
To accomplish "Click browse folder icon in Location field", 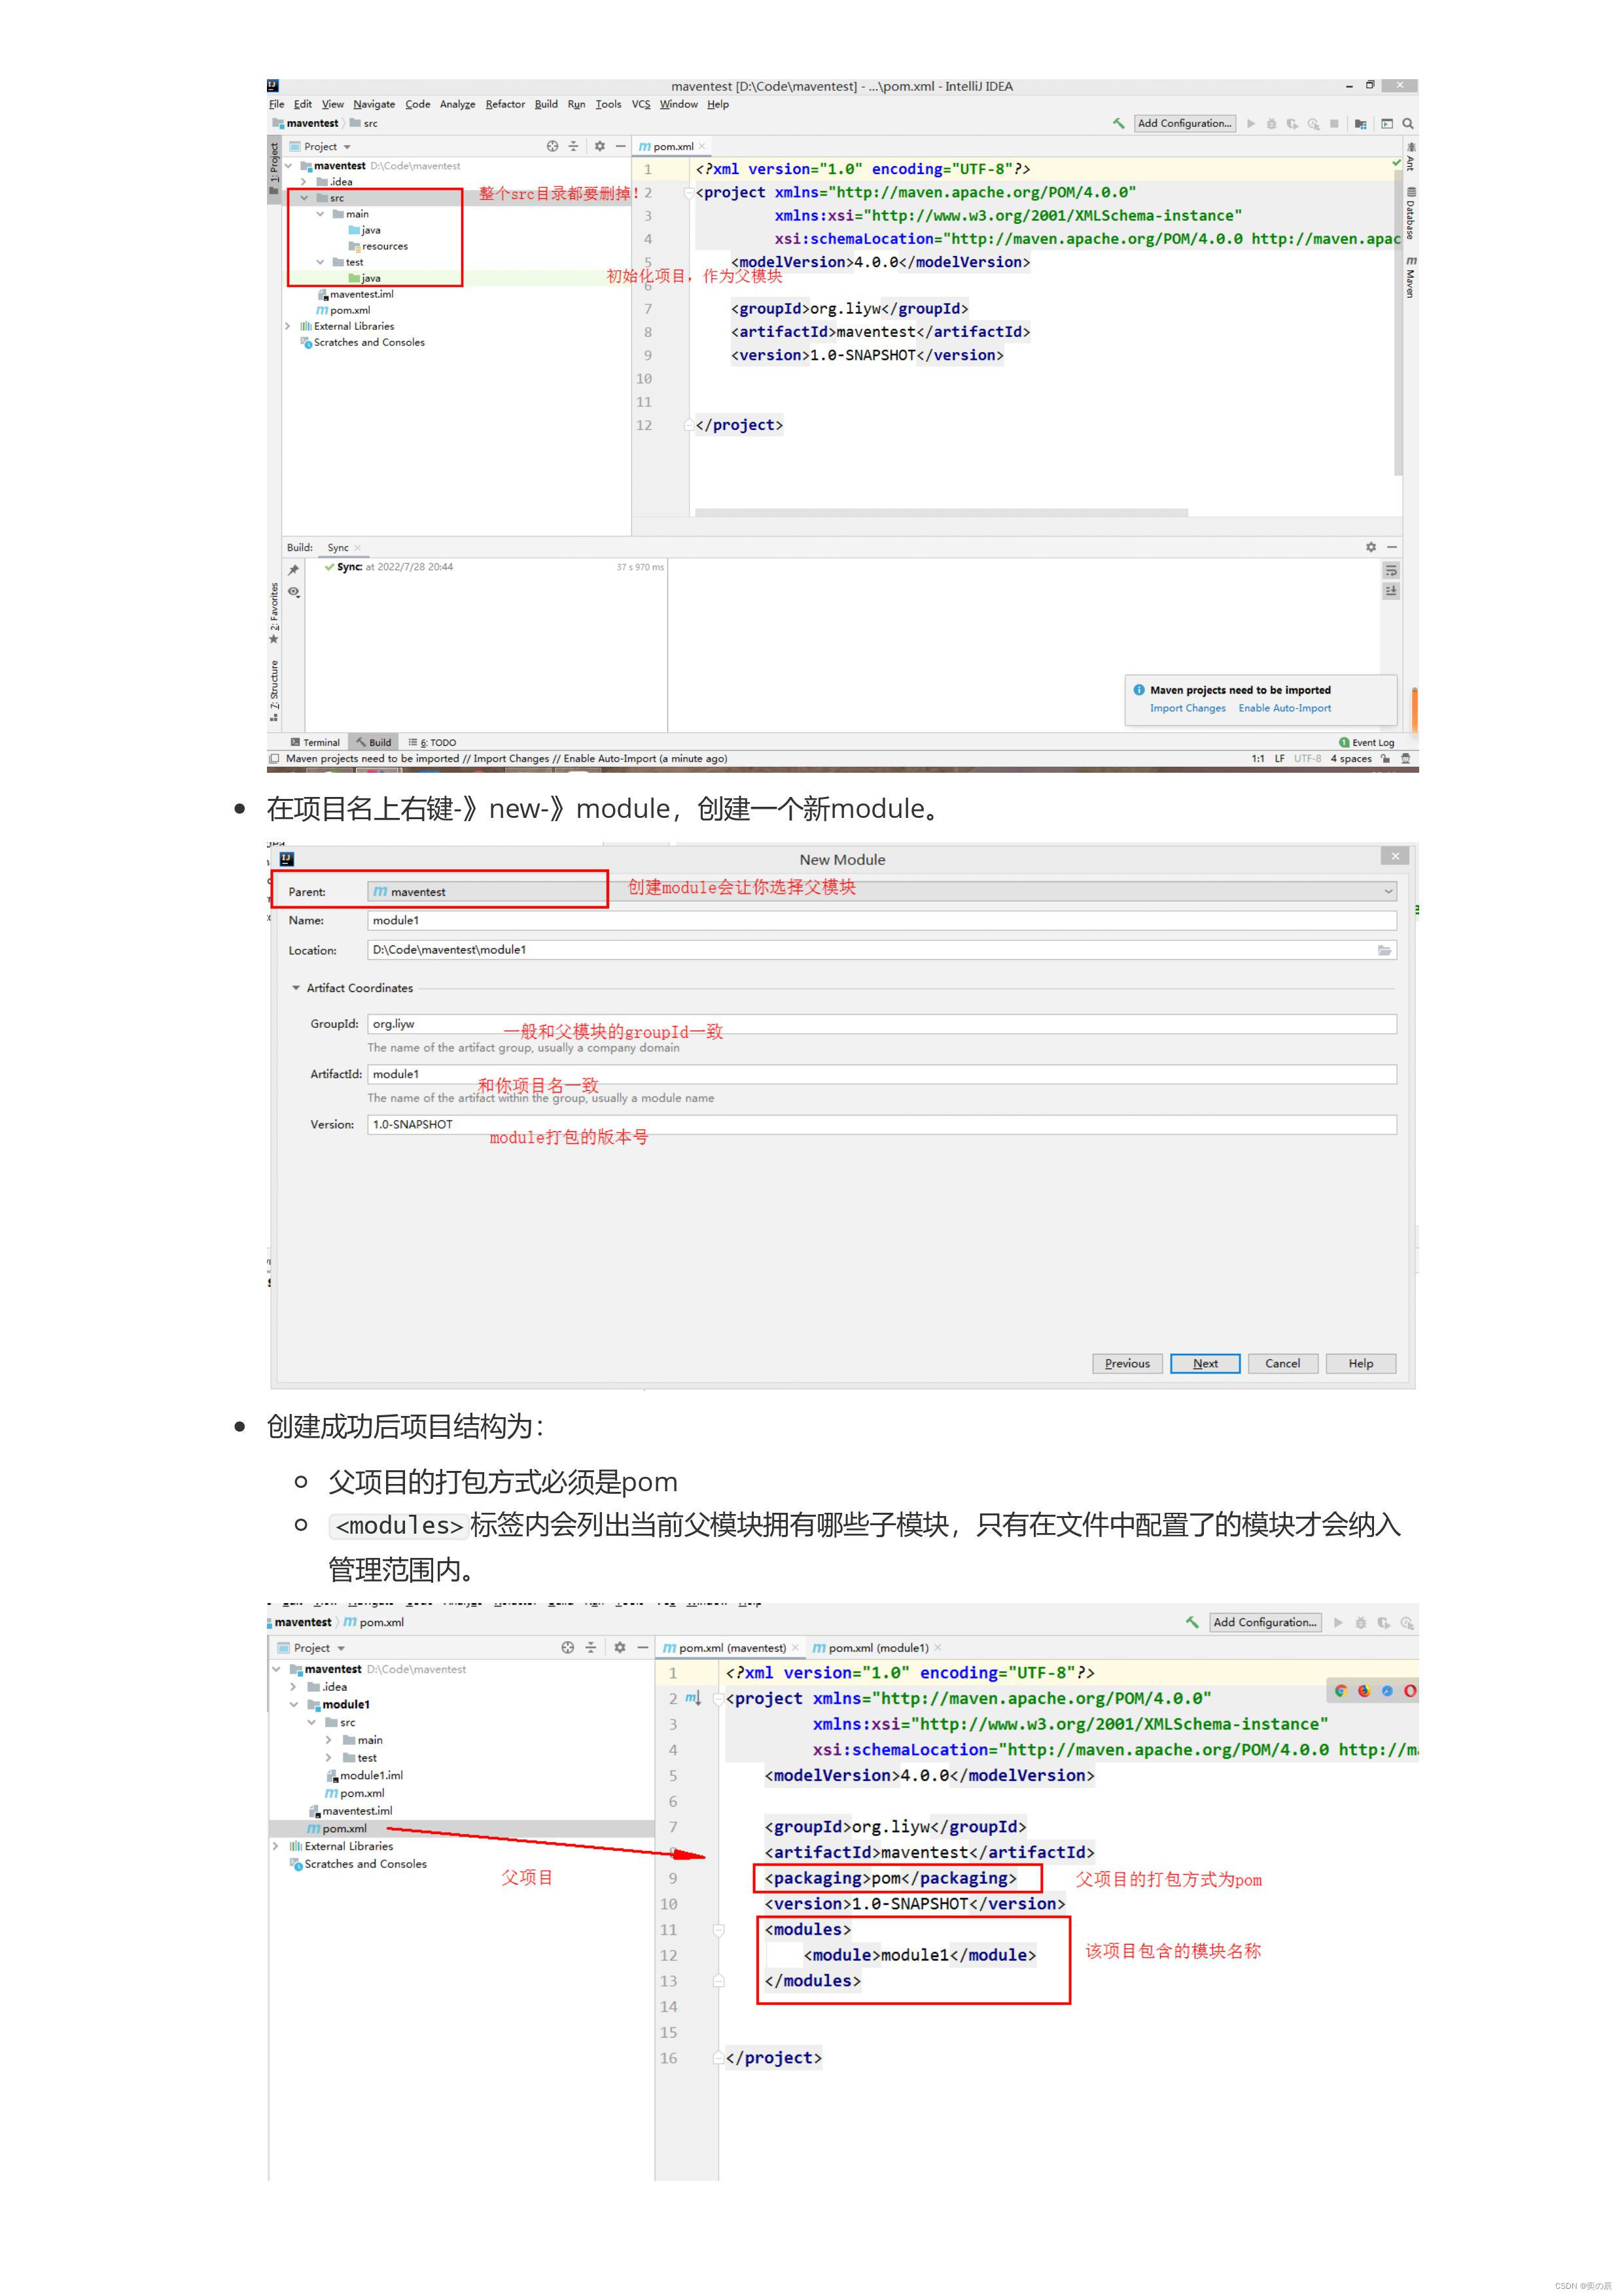I will click(x=1384, y=950).
